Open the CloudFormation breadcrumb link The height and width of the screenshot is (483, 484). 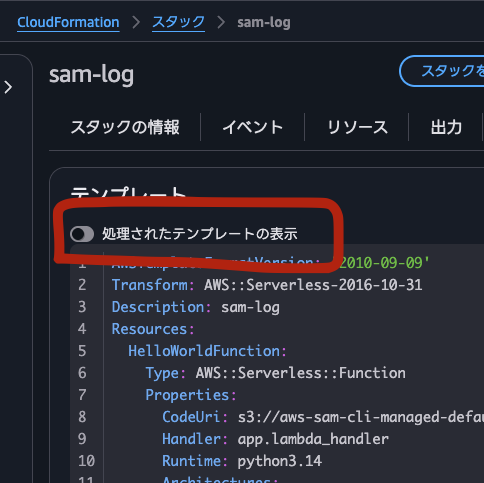[68, 23]
